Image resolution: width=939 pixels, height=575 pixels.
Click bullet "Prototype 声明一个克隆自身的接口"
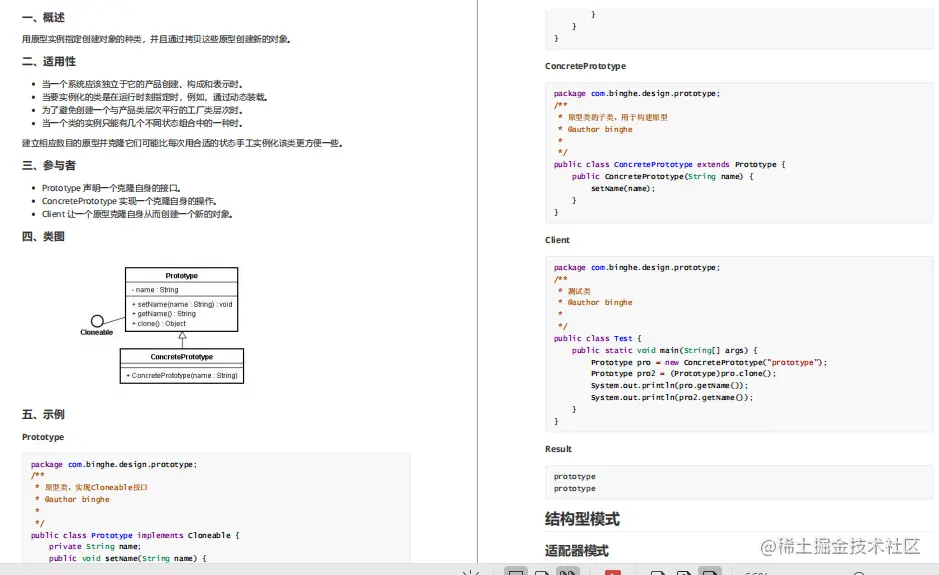click(x=111, y=188)
